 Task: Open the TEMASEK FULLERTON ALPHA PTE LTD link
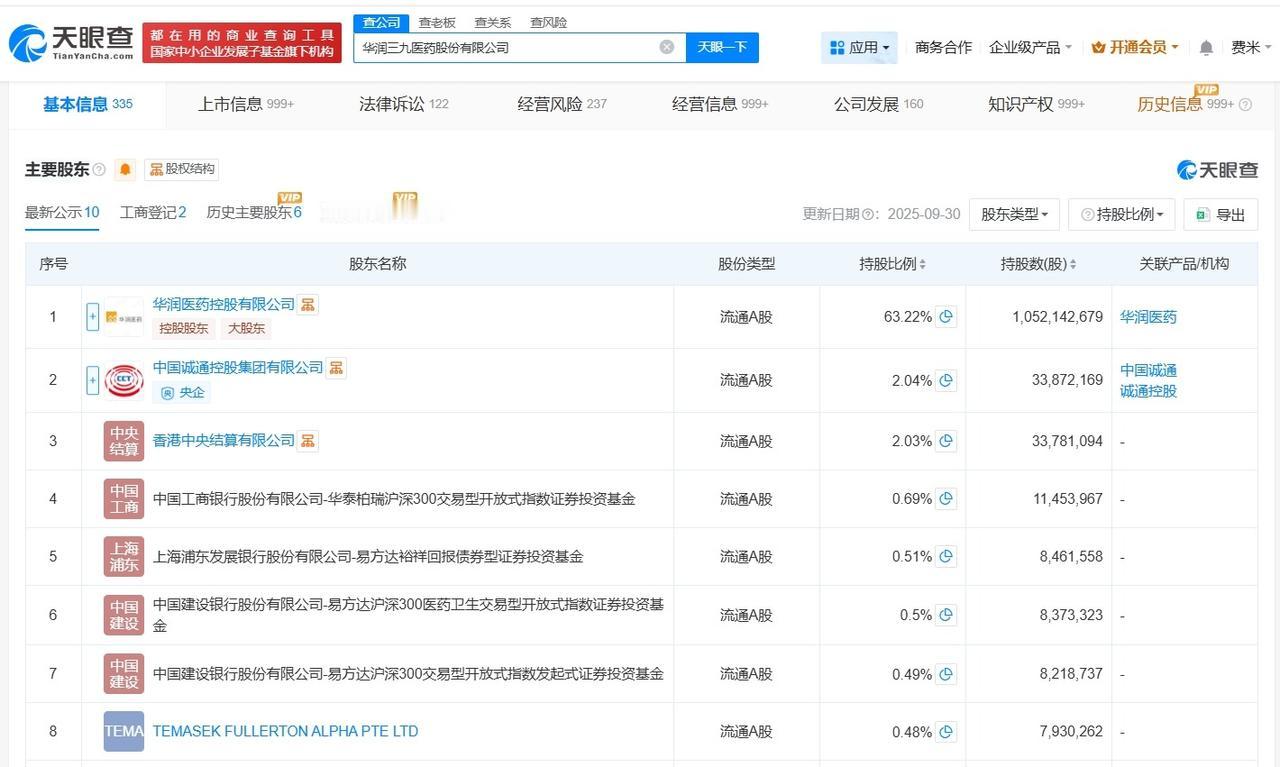(285, 731)
